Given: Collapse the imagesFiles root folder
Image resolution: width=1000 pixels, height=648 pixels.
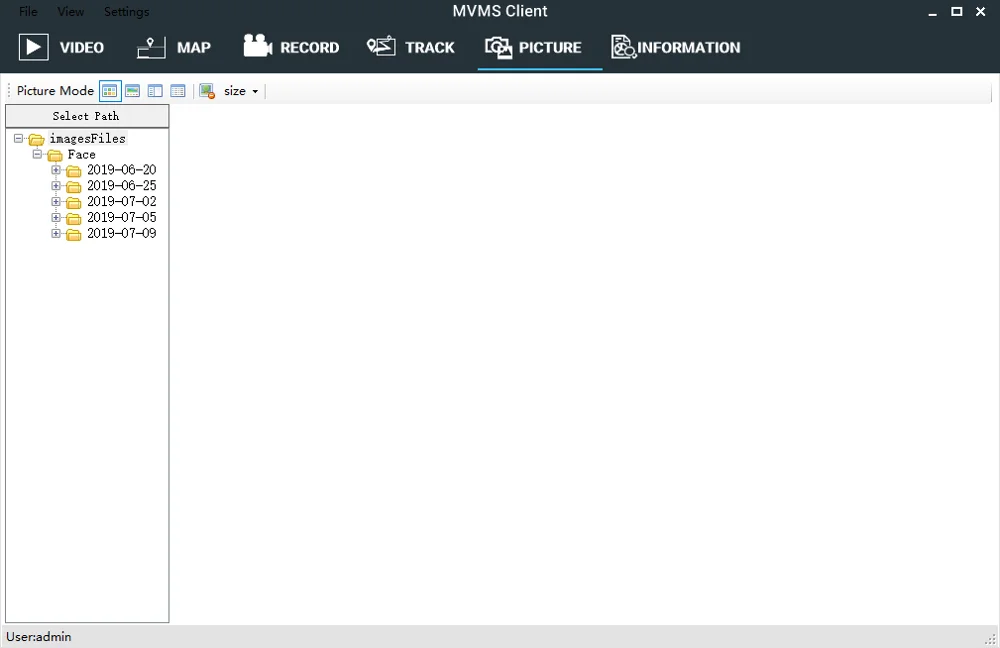Looking at the screenshot, I should pos(18,138).
